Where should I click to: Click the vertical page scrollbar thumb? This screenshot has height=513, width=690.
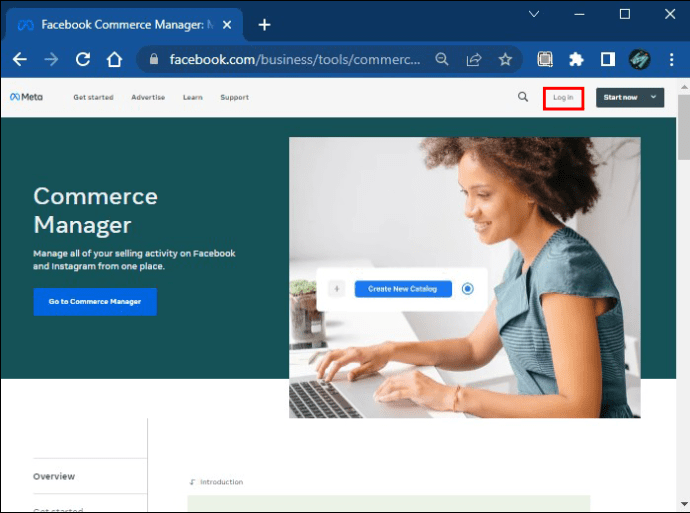684,127
